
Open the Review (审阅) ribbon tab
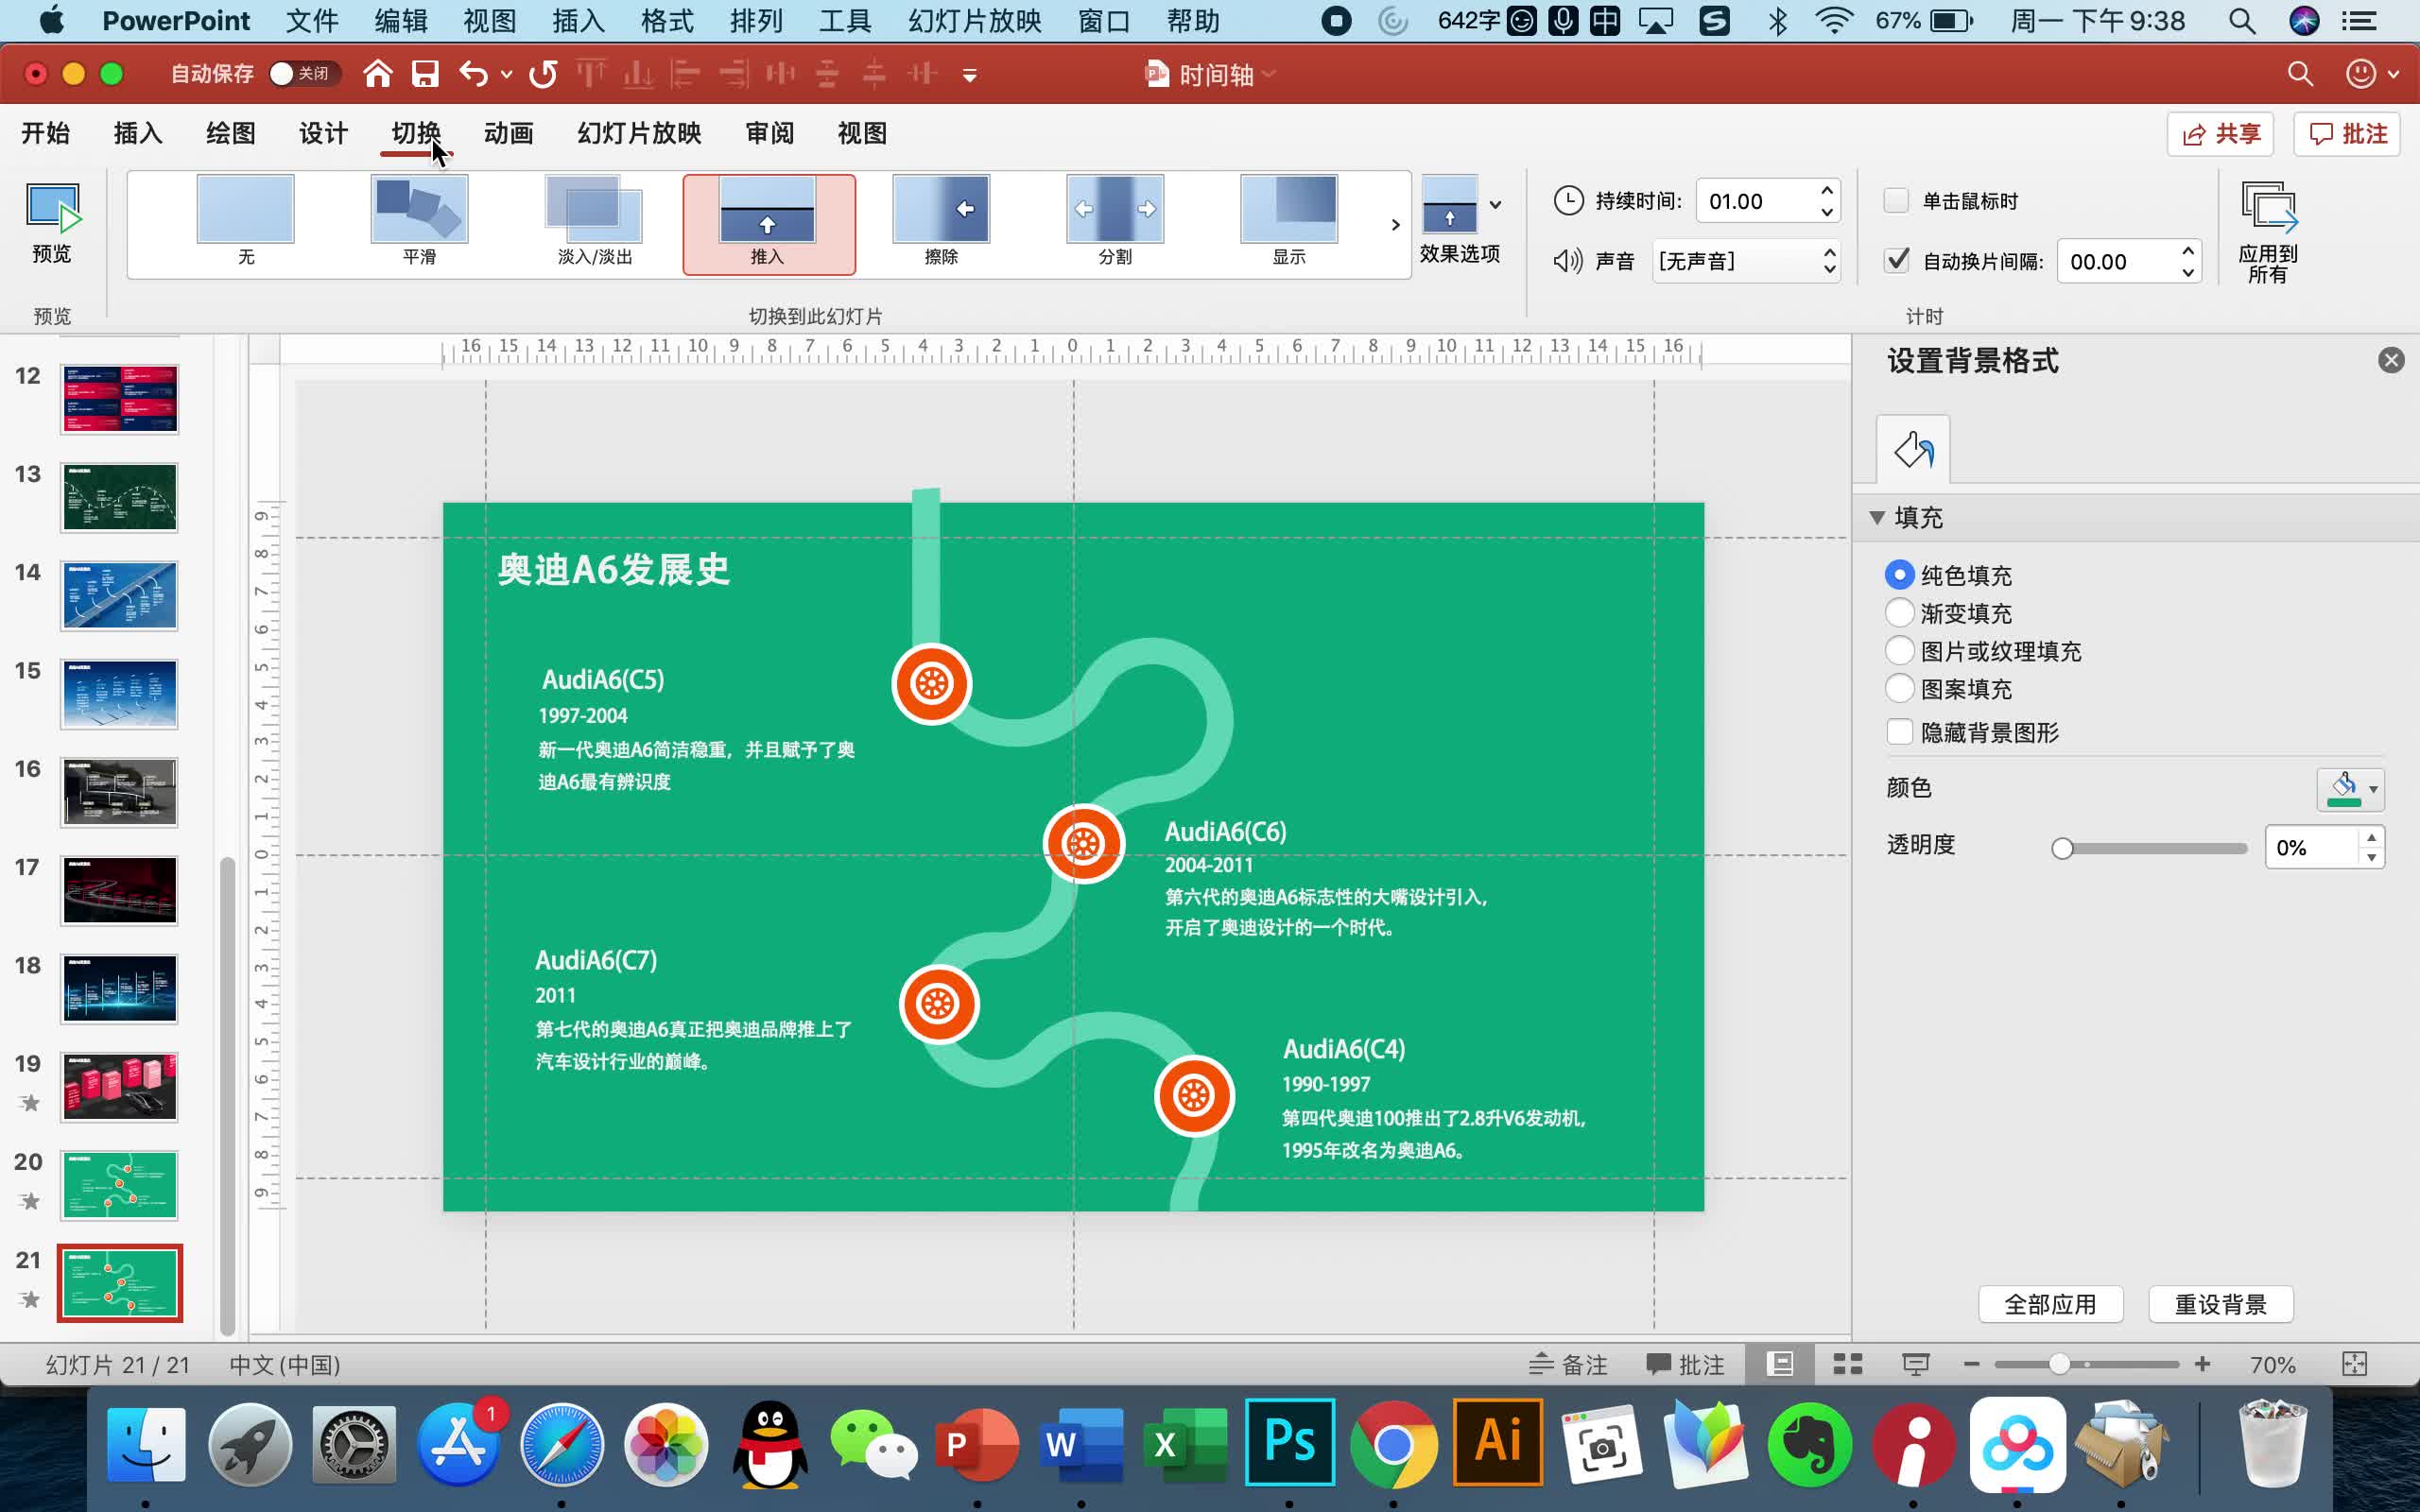770,133
